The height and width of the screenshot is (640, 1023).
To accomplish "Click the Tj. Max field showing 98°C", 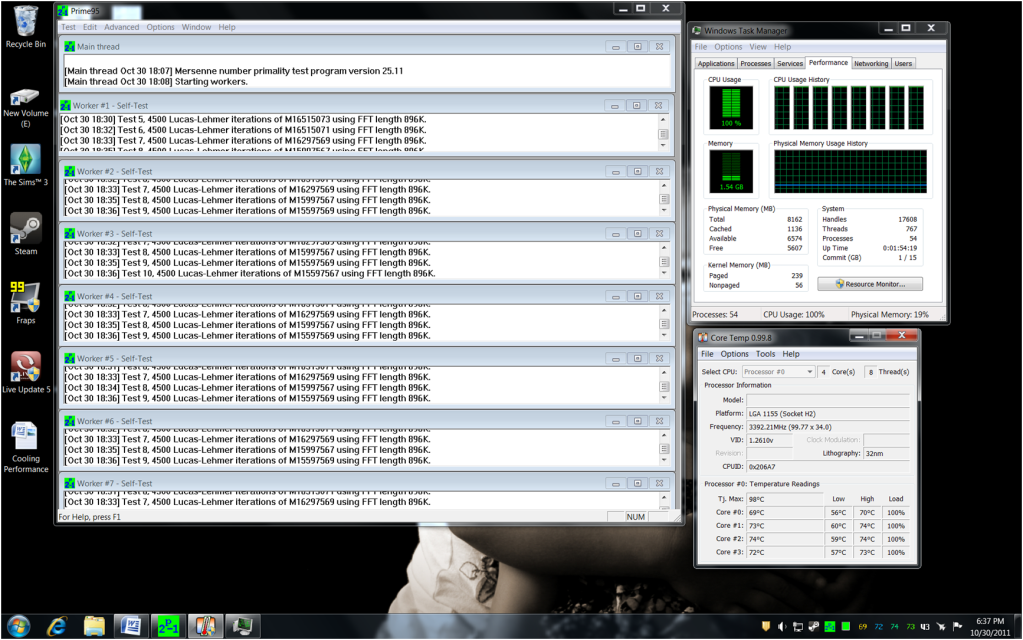I will click(x=785, y=499).
